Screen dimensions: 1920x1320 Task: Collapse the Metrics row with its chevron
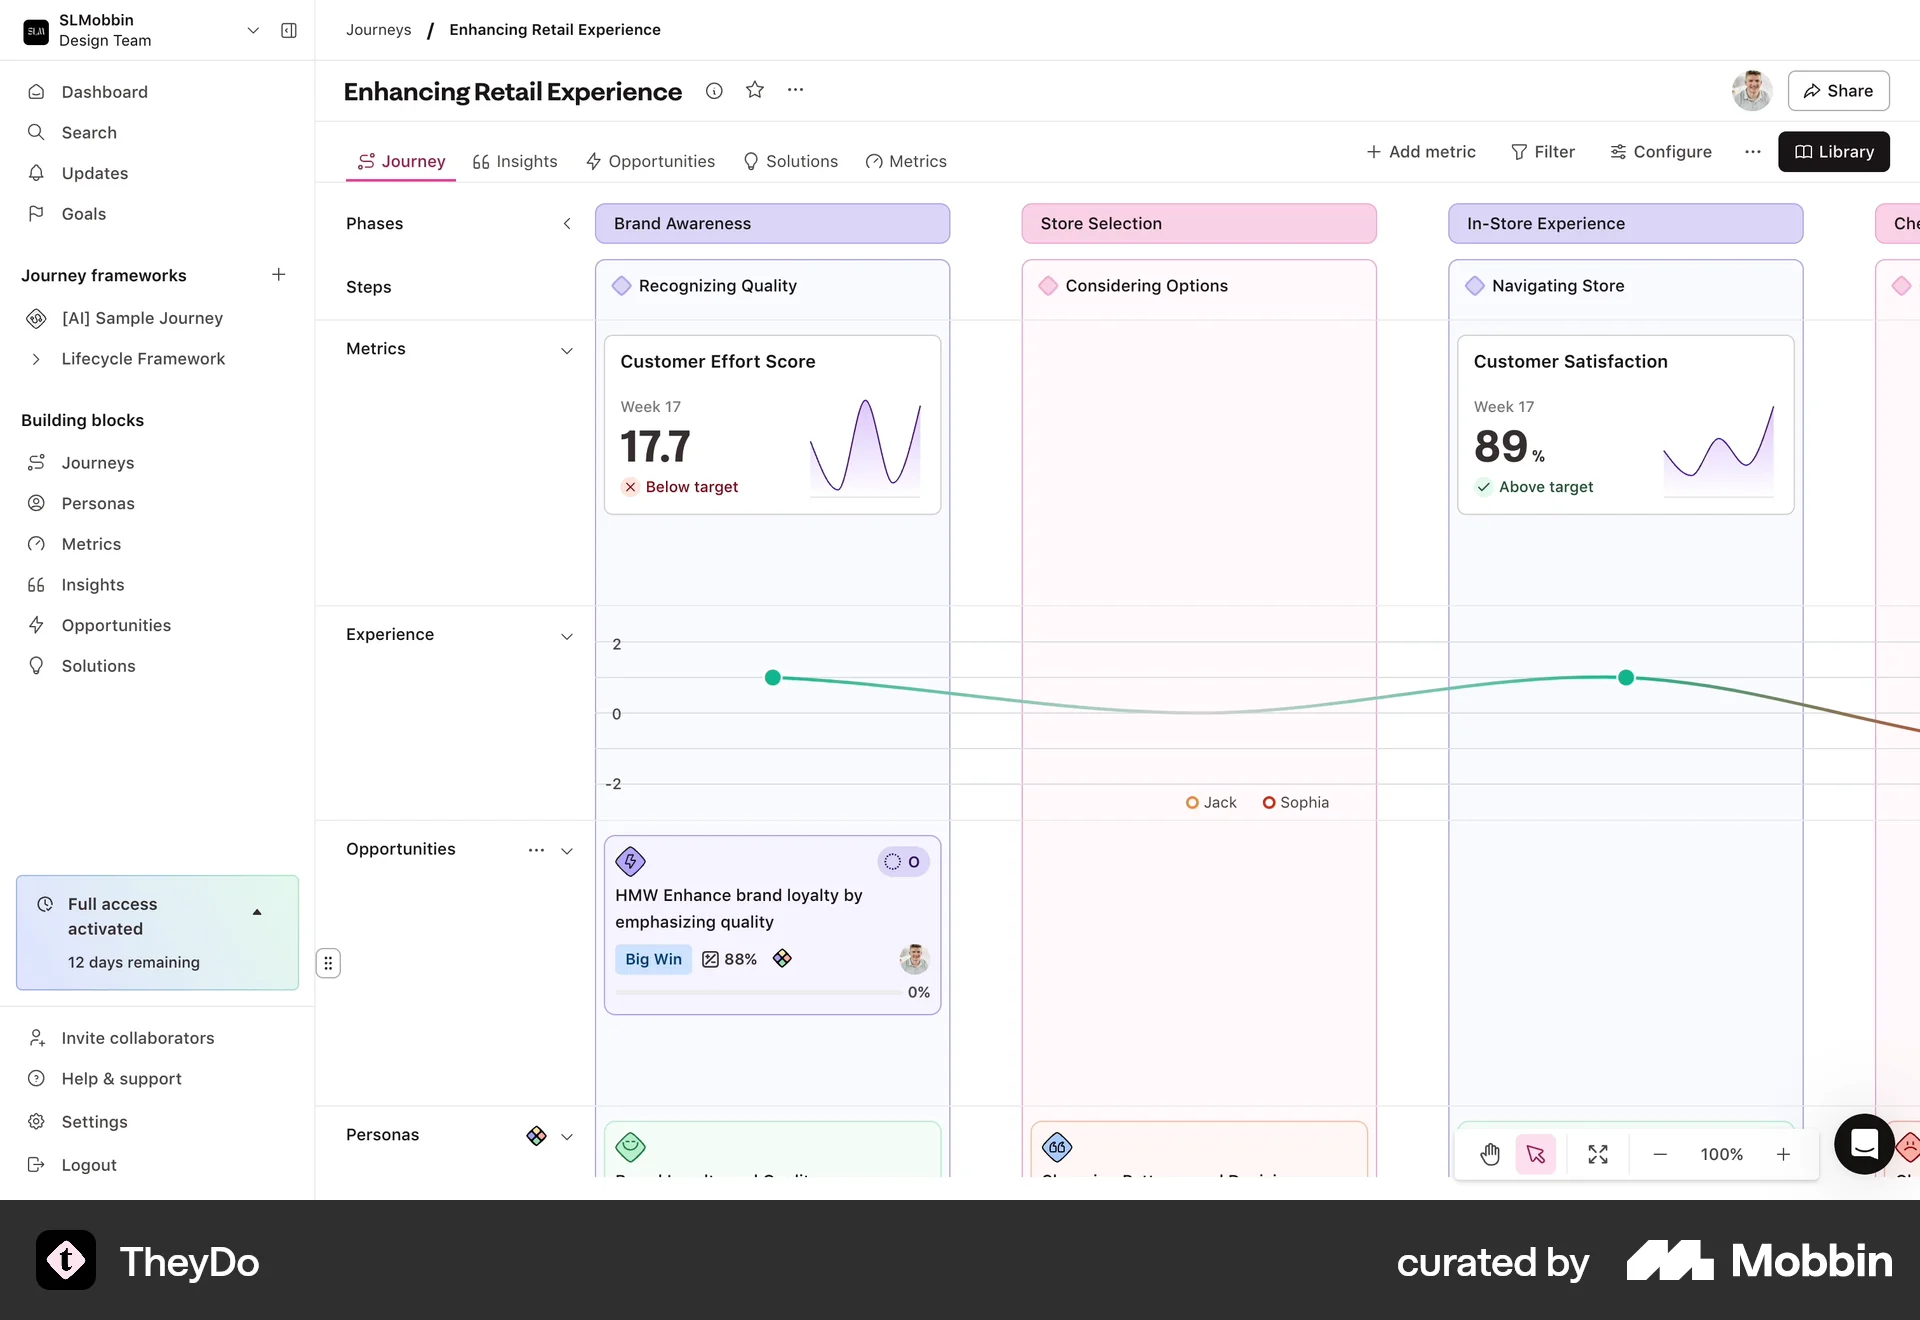coord(567,351)
